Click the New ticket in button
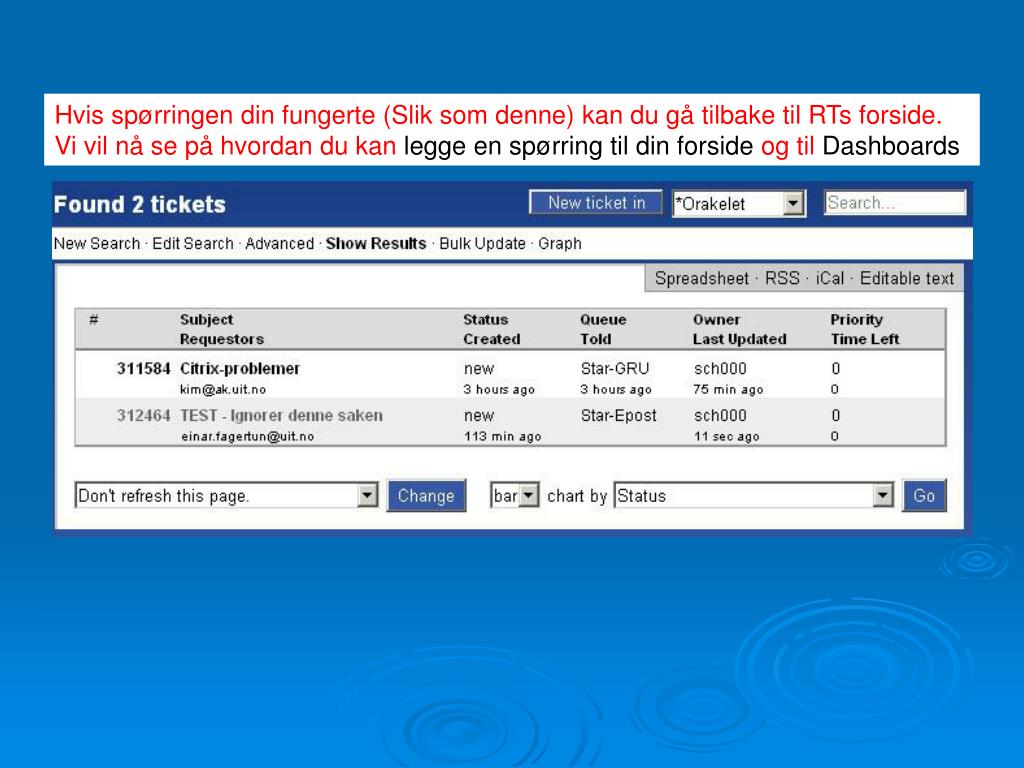This screenshot has width=1024, height=768. [596, 203]
